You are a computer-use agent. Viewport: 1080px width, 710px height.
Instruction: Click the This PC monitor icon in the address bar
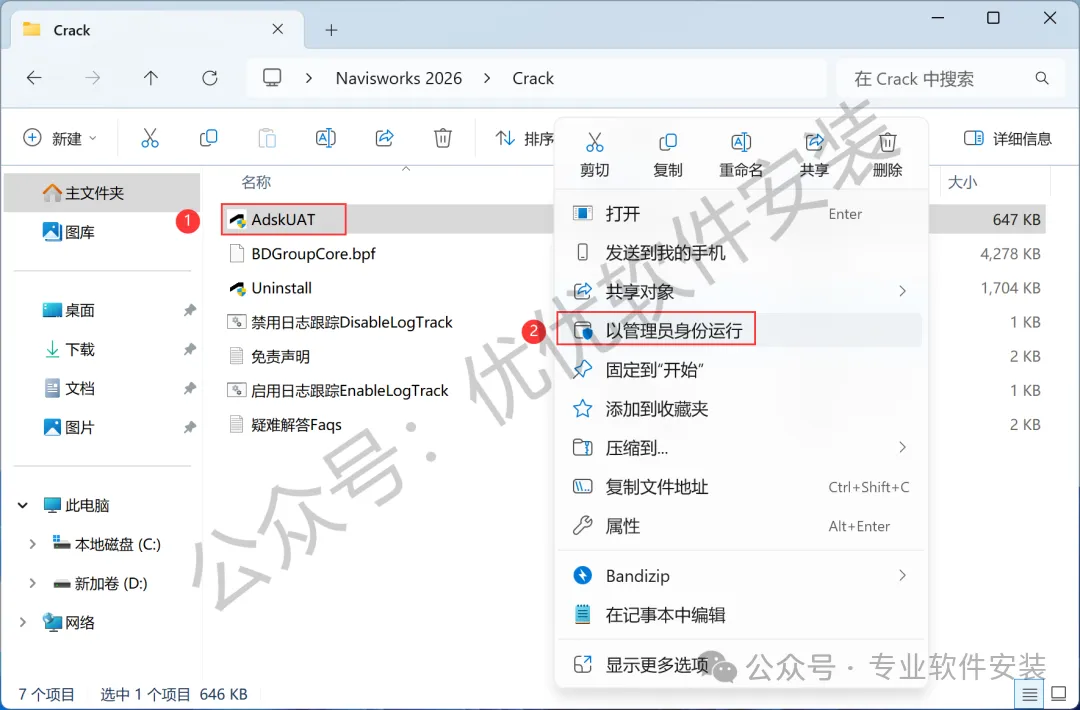coord(272,78)
